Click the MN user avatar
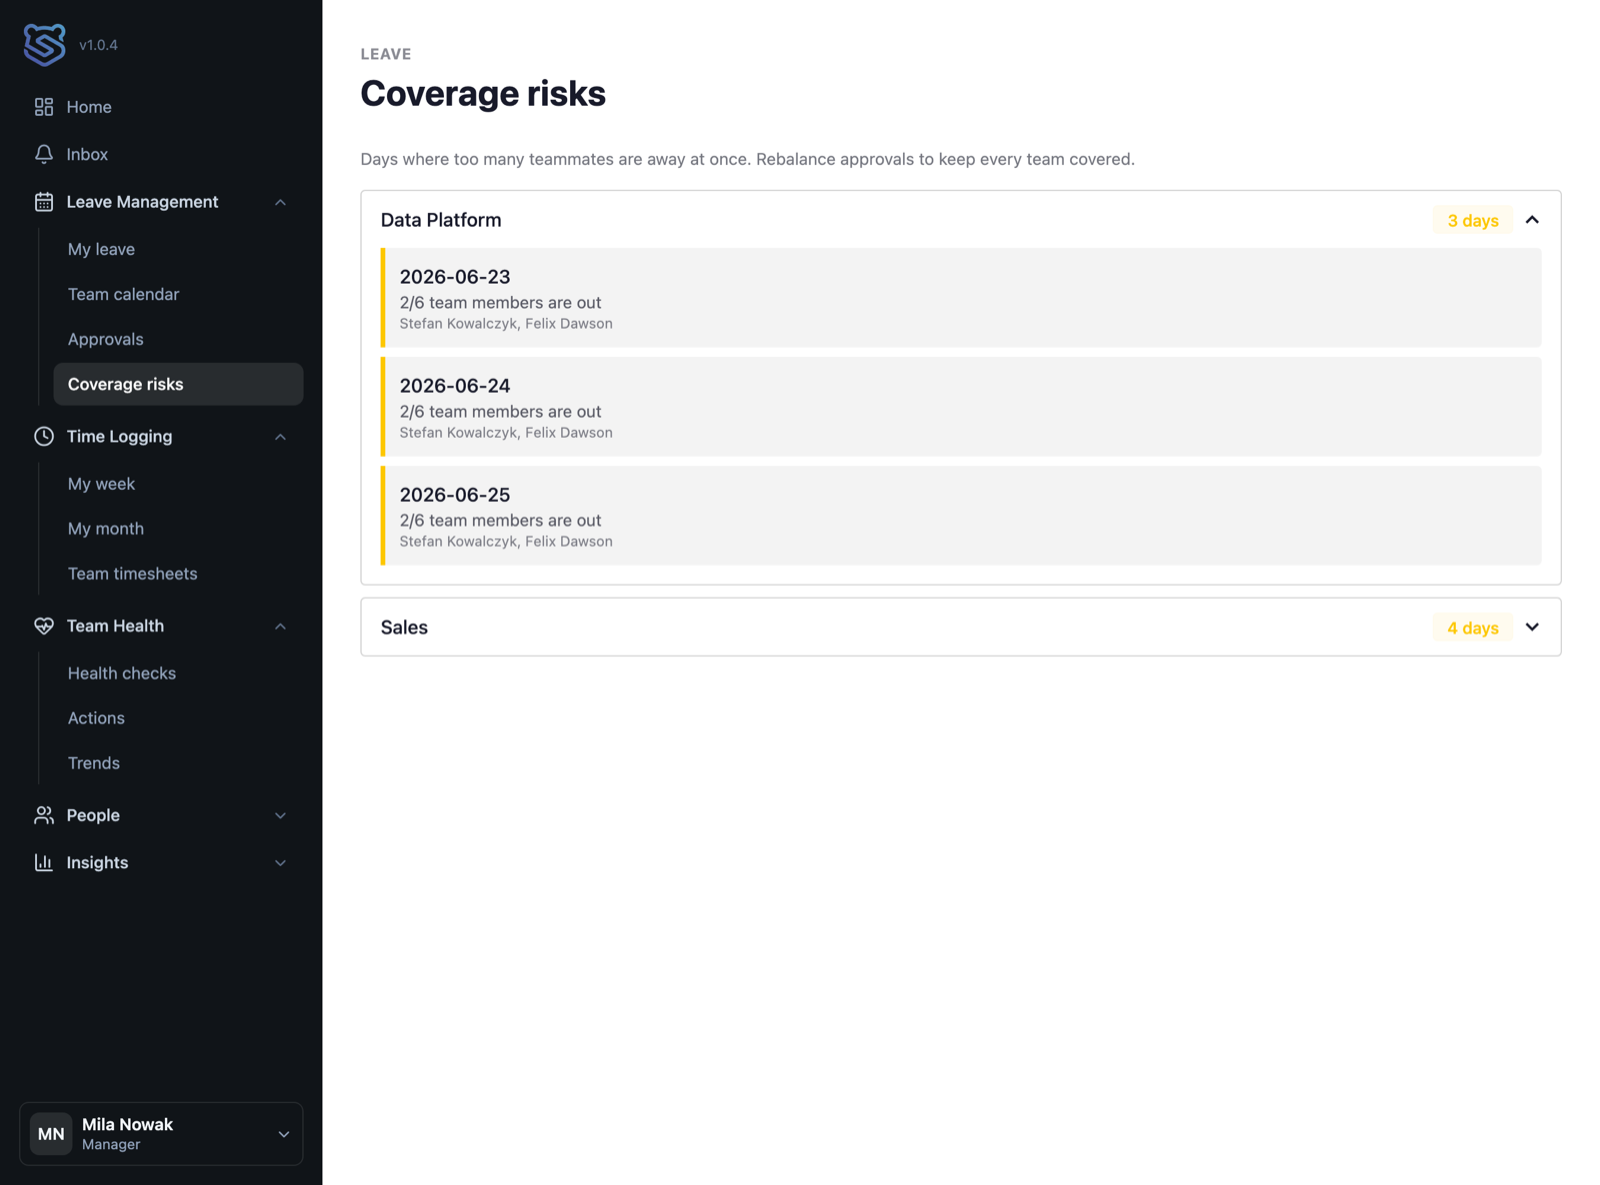Image resolution: width=1600 pixels, height=1185 pixels. click(x=51, y=1134)
